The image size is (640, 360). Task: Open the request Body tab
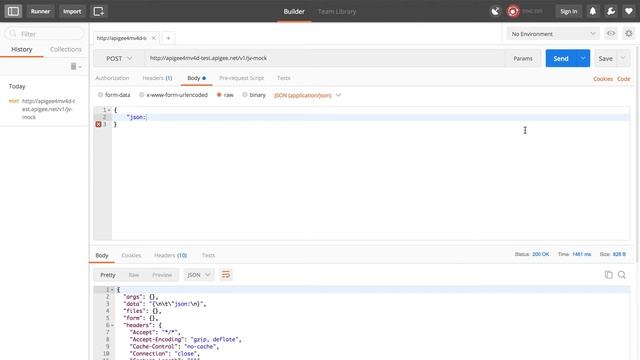pyautogui.click(x=196, y=78)
